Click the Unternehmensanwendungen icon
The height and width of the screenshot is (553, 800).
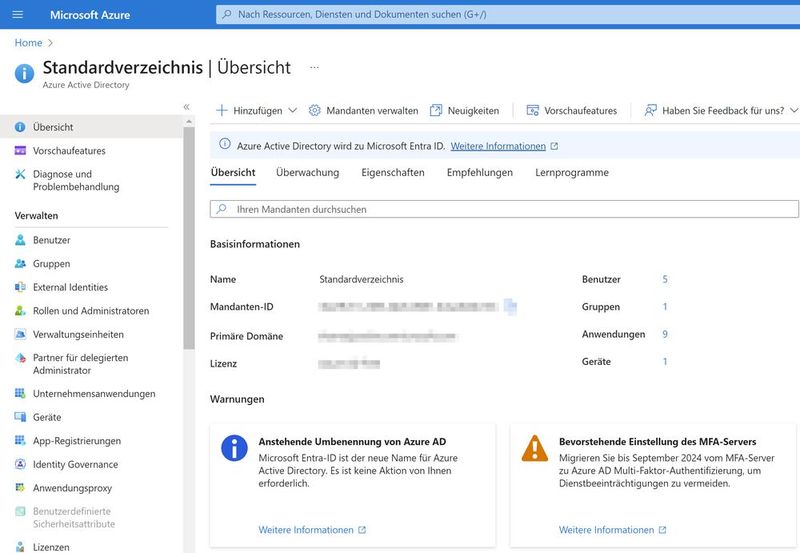pyautogui.click(x=20, y=393)
